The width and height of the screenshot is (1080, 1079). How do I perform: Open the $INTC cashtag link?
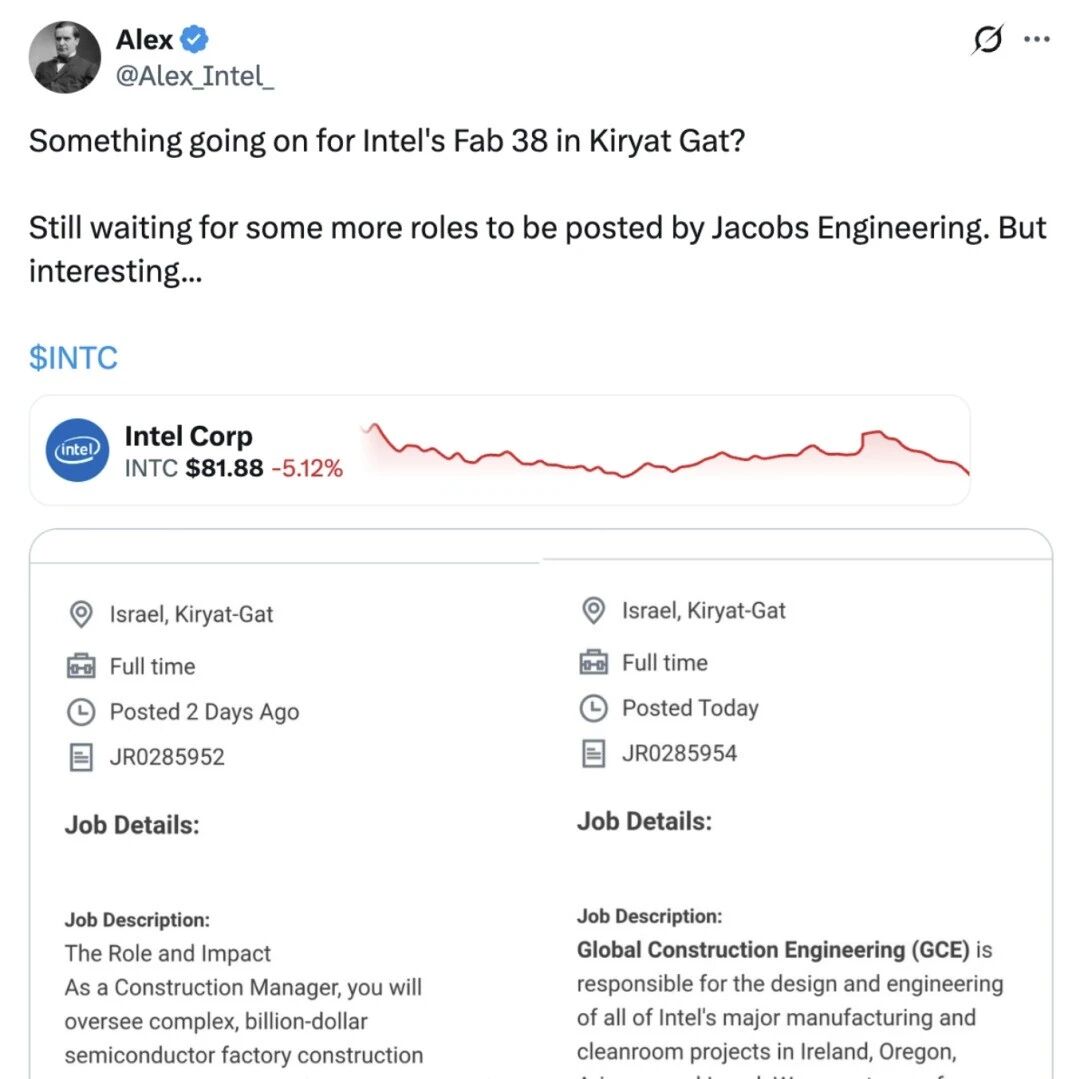point(73,358)
